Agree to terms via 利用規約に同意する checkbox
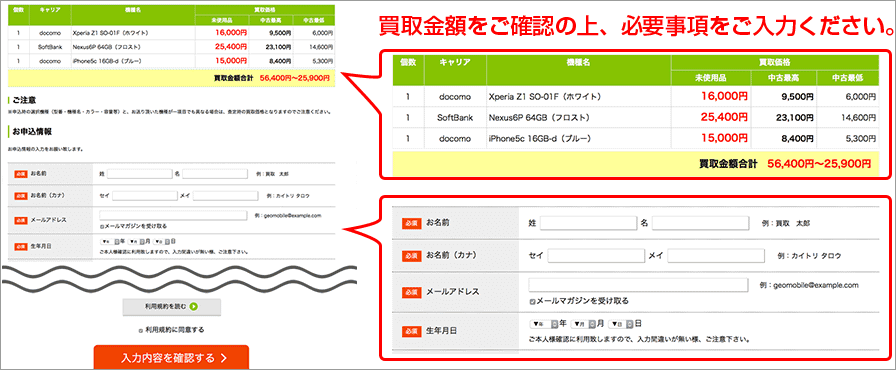The height and width of the screenshot is (370, 896). coord(141,330)
